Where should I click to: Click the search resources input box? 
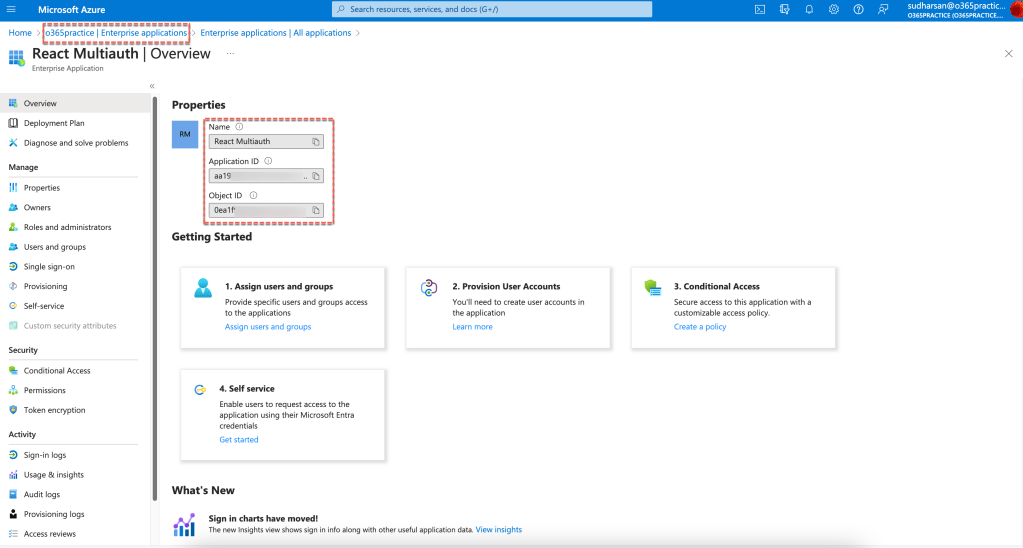pyautogui.click(x=492, y=9)
